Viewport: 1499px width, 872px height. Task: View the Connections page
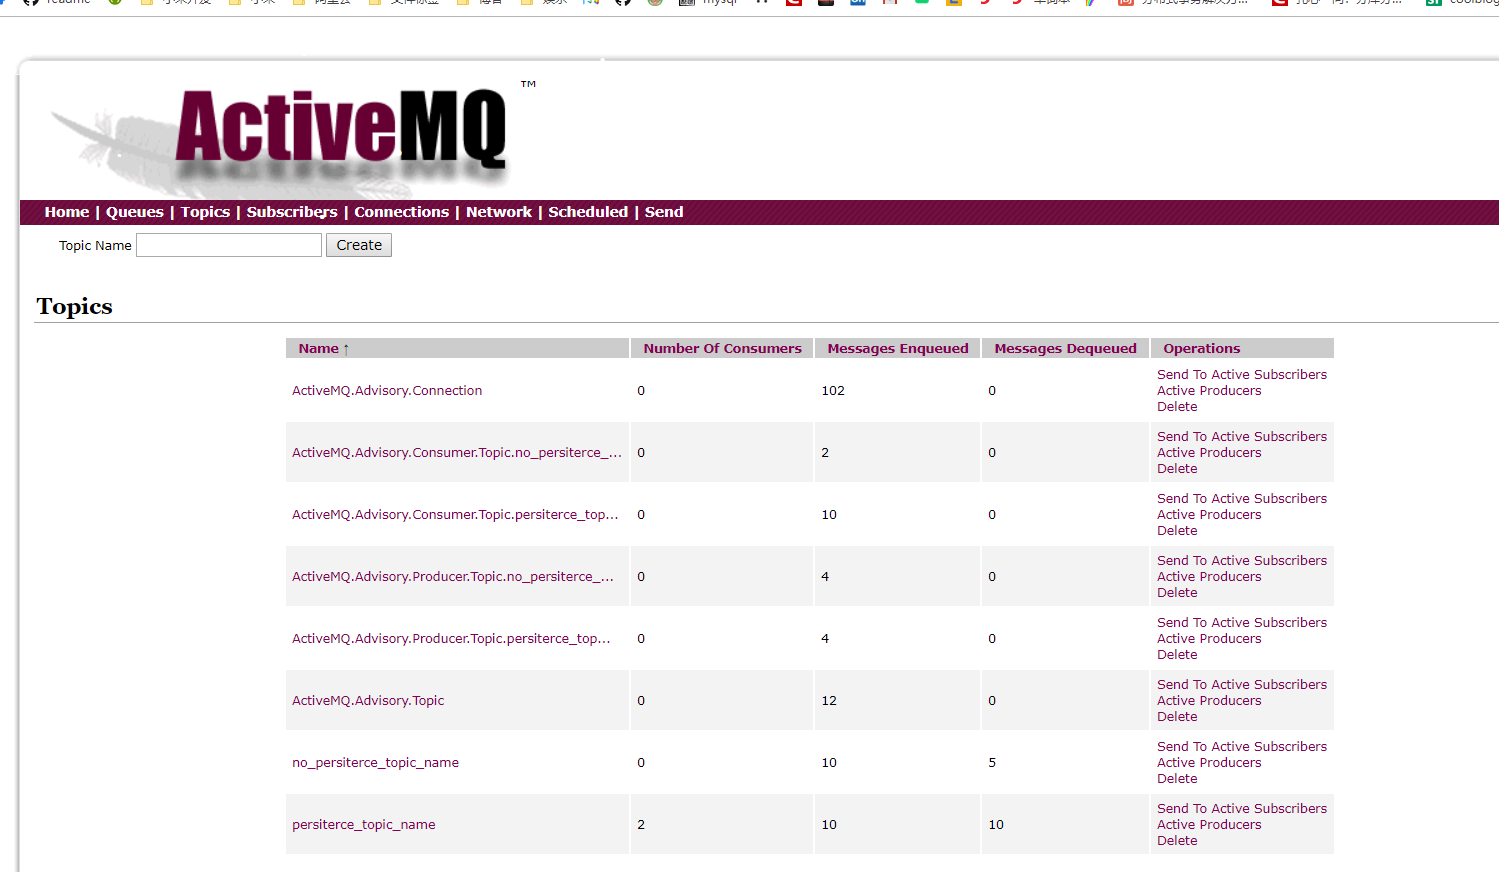[x=401, y=212]
